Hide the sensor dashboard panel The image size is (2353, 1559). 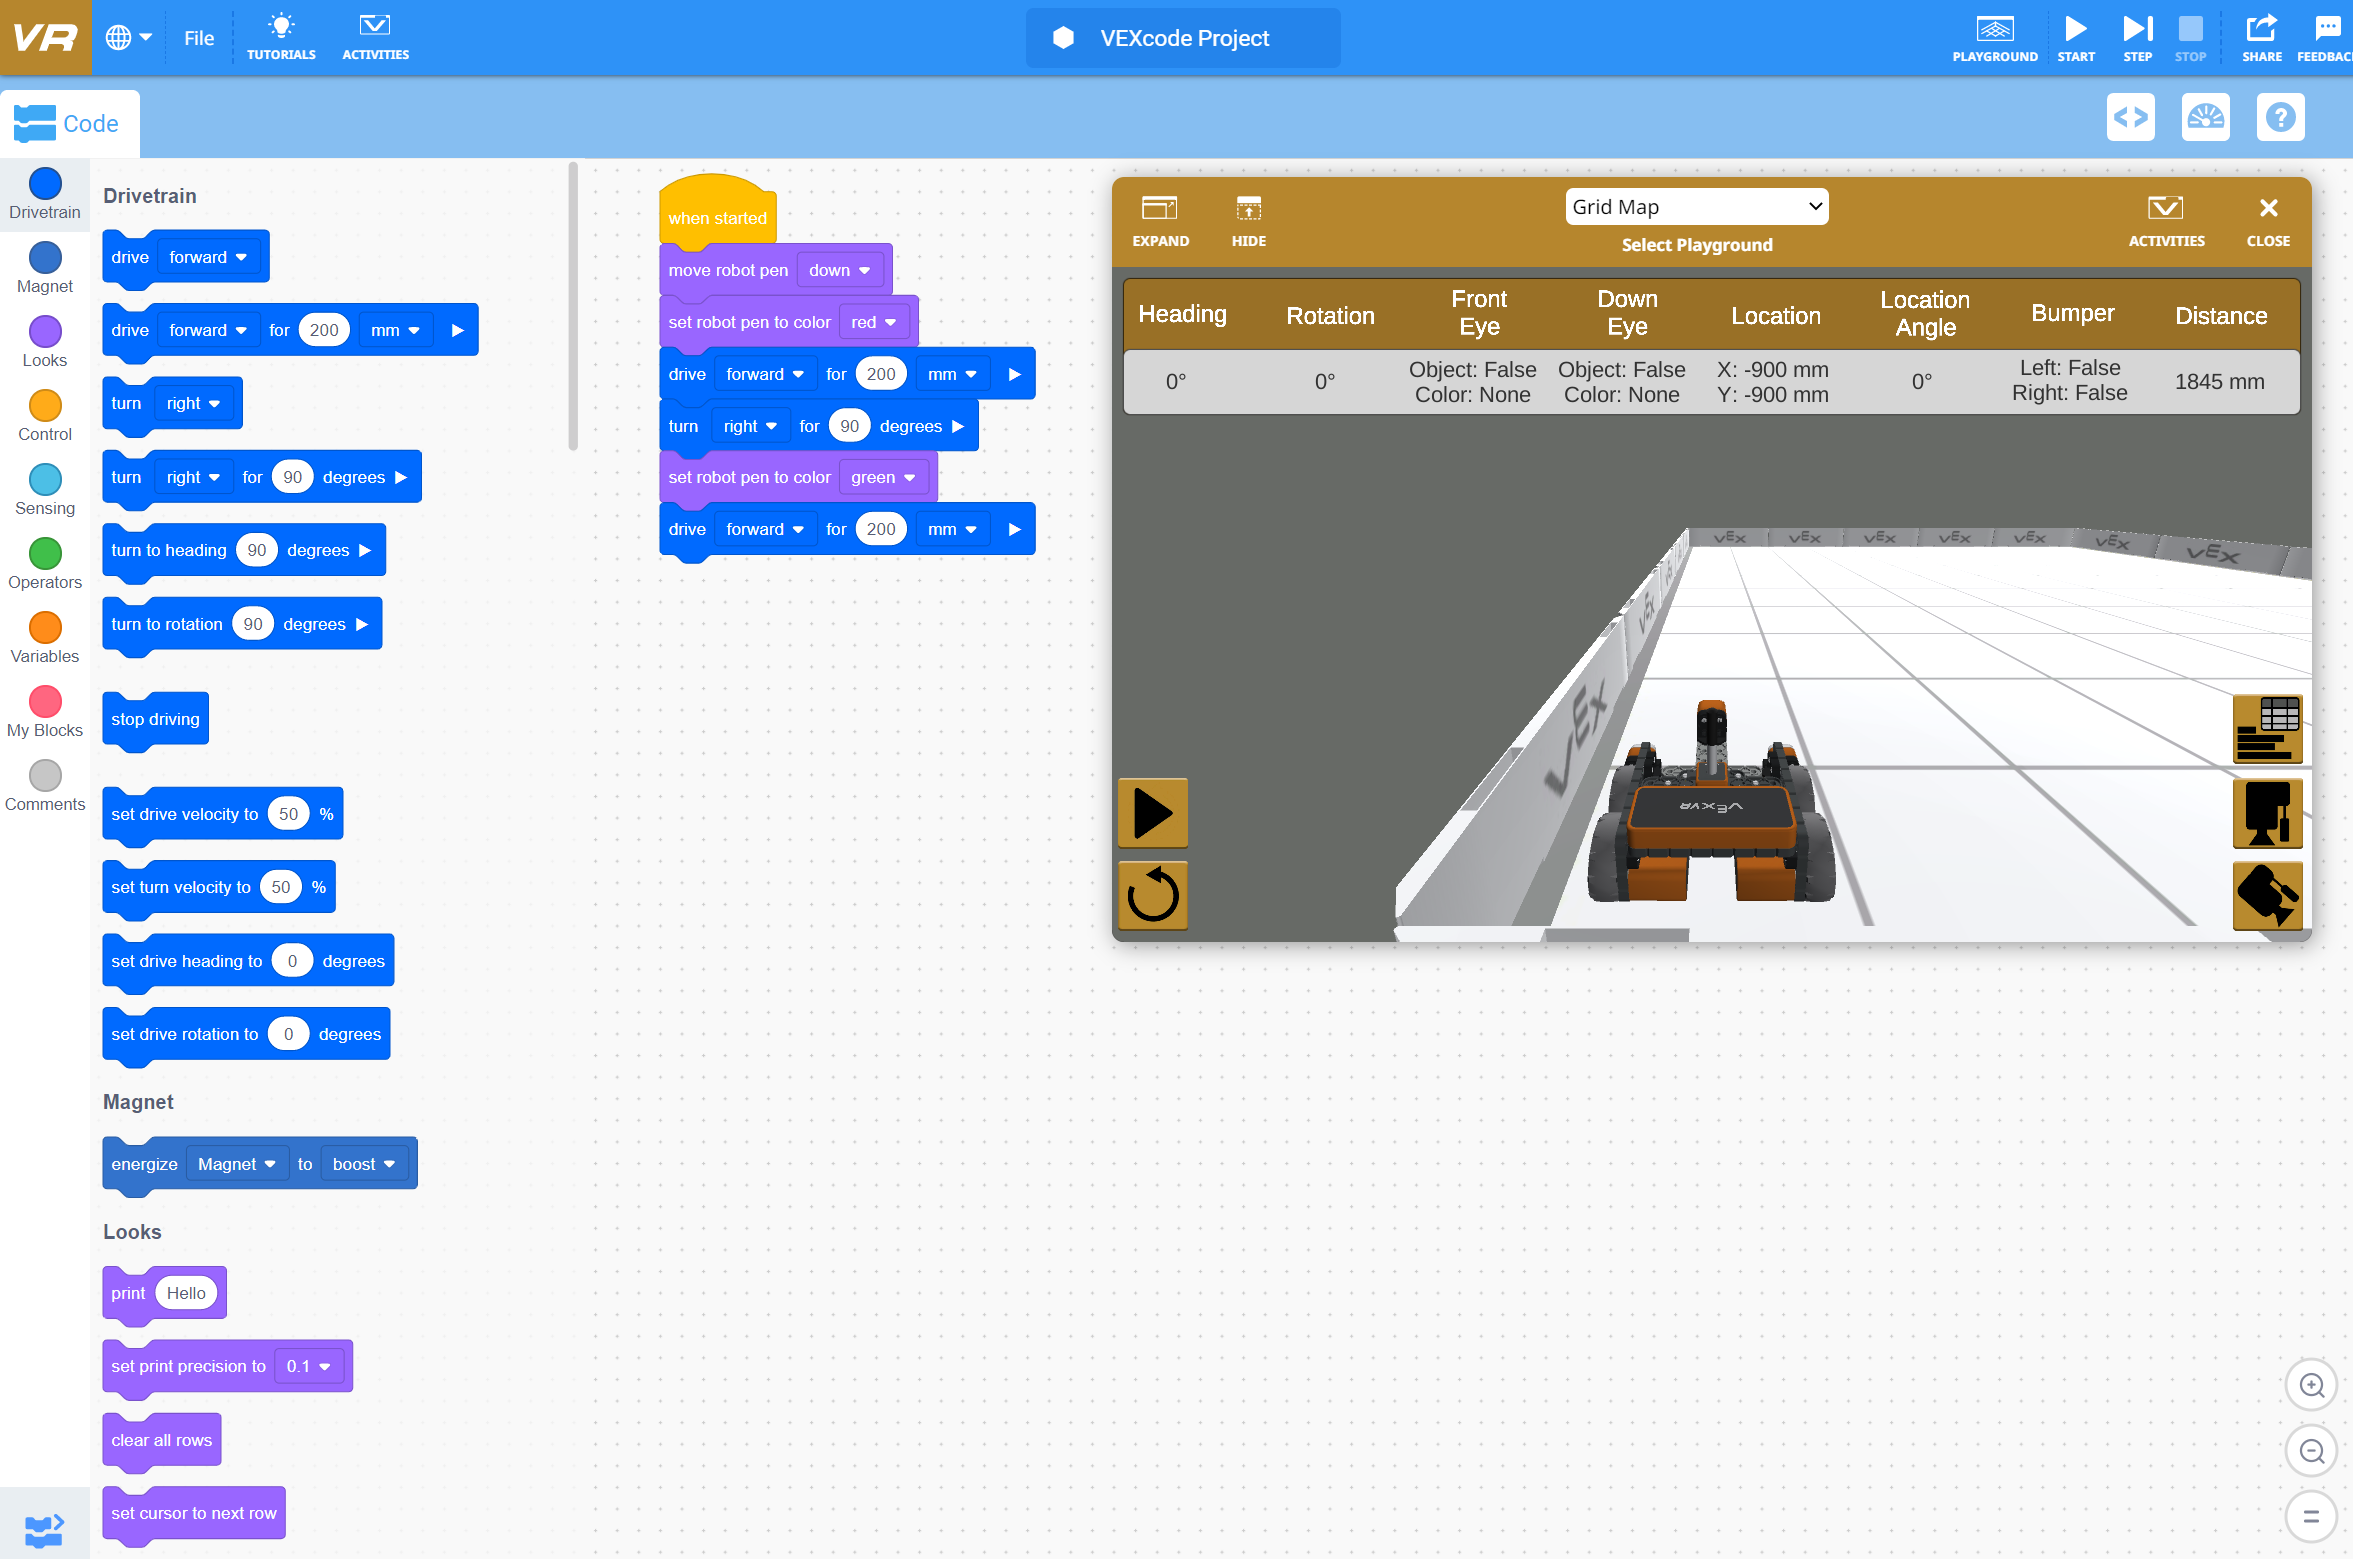[x=1248, y=221]
